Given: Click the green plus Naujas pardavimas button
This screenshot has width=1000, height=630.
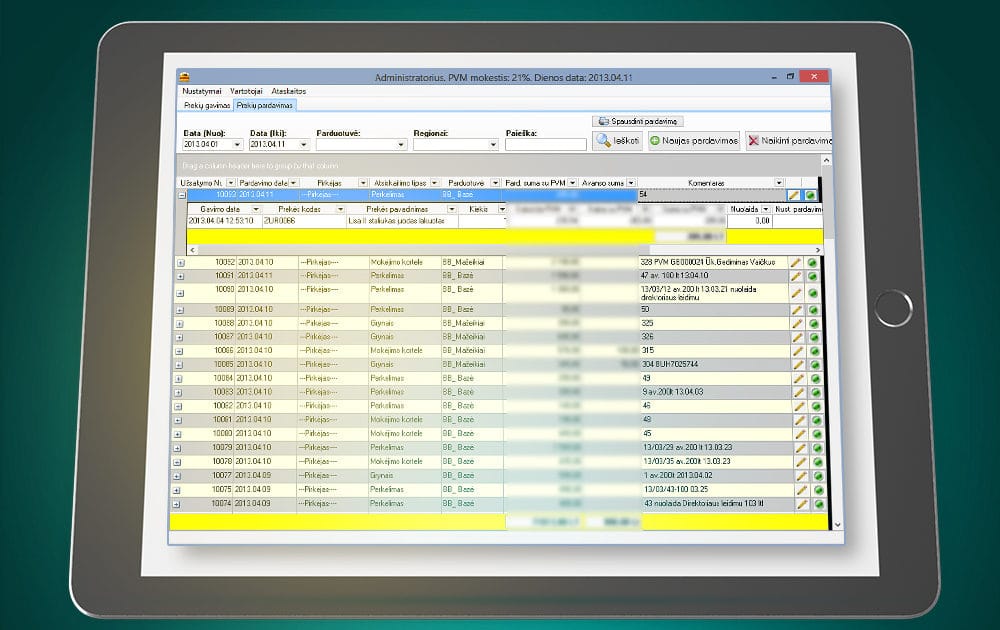Looking at the screenshot, I should (x=693, y=140).
